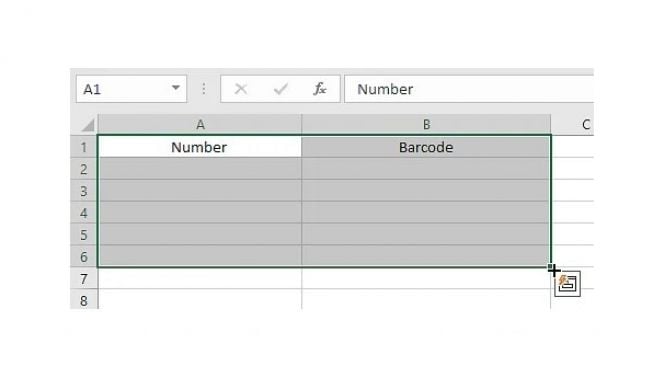
Task: Select column A header
Action: tap(200, 124)
